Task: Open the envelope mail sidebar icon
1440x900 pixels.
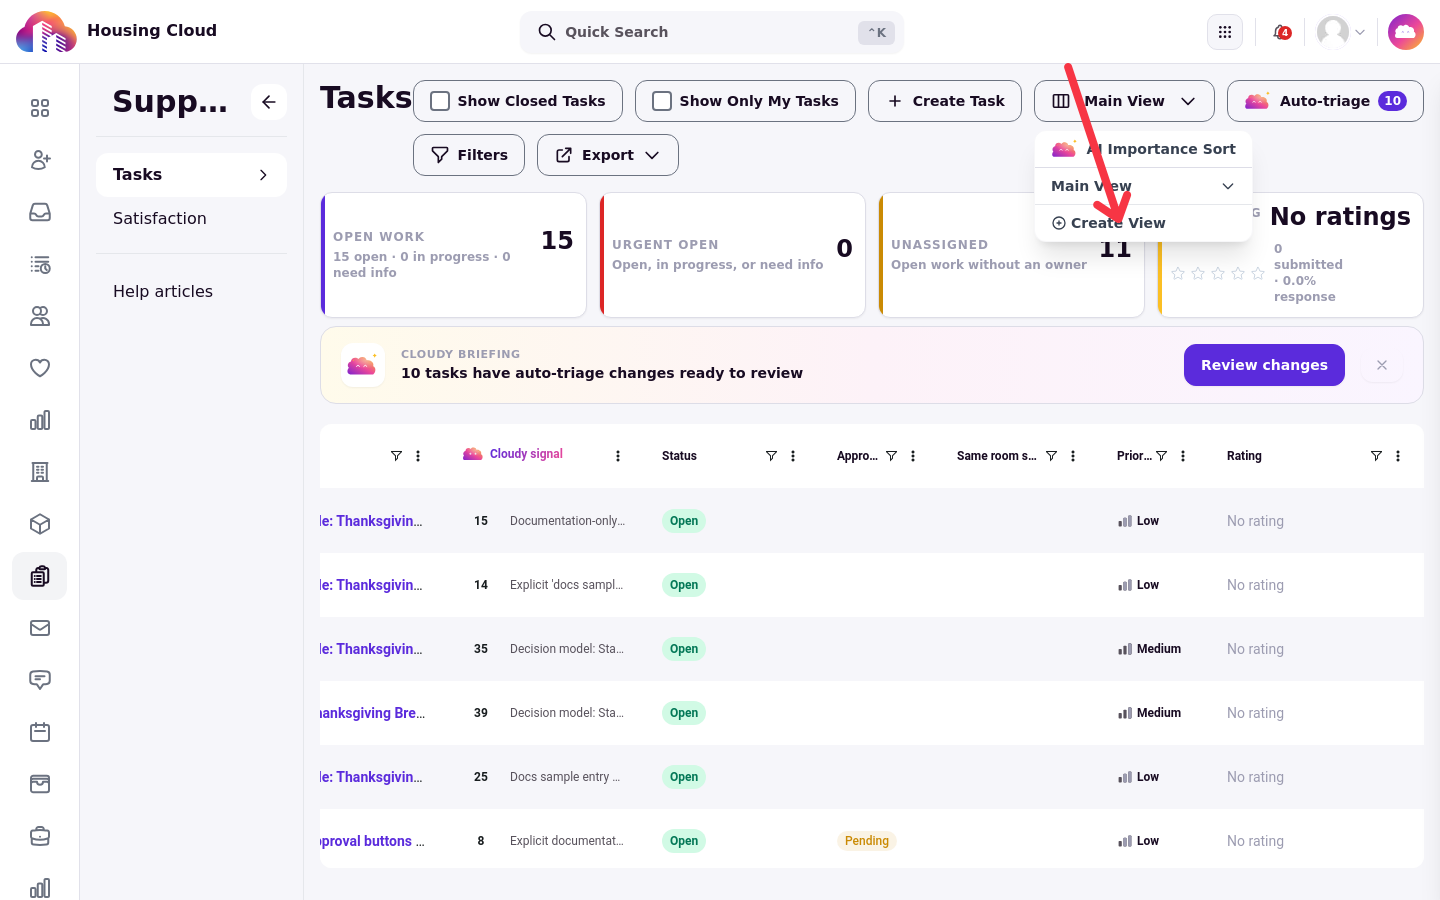Action: 40,628
